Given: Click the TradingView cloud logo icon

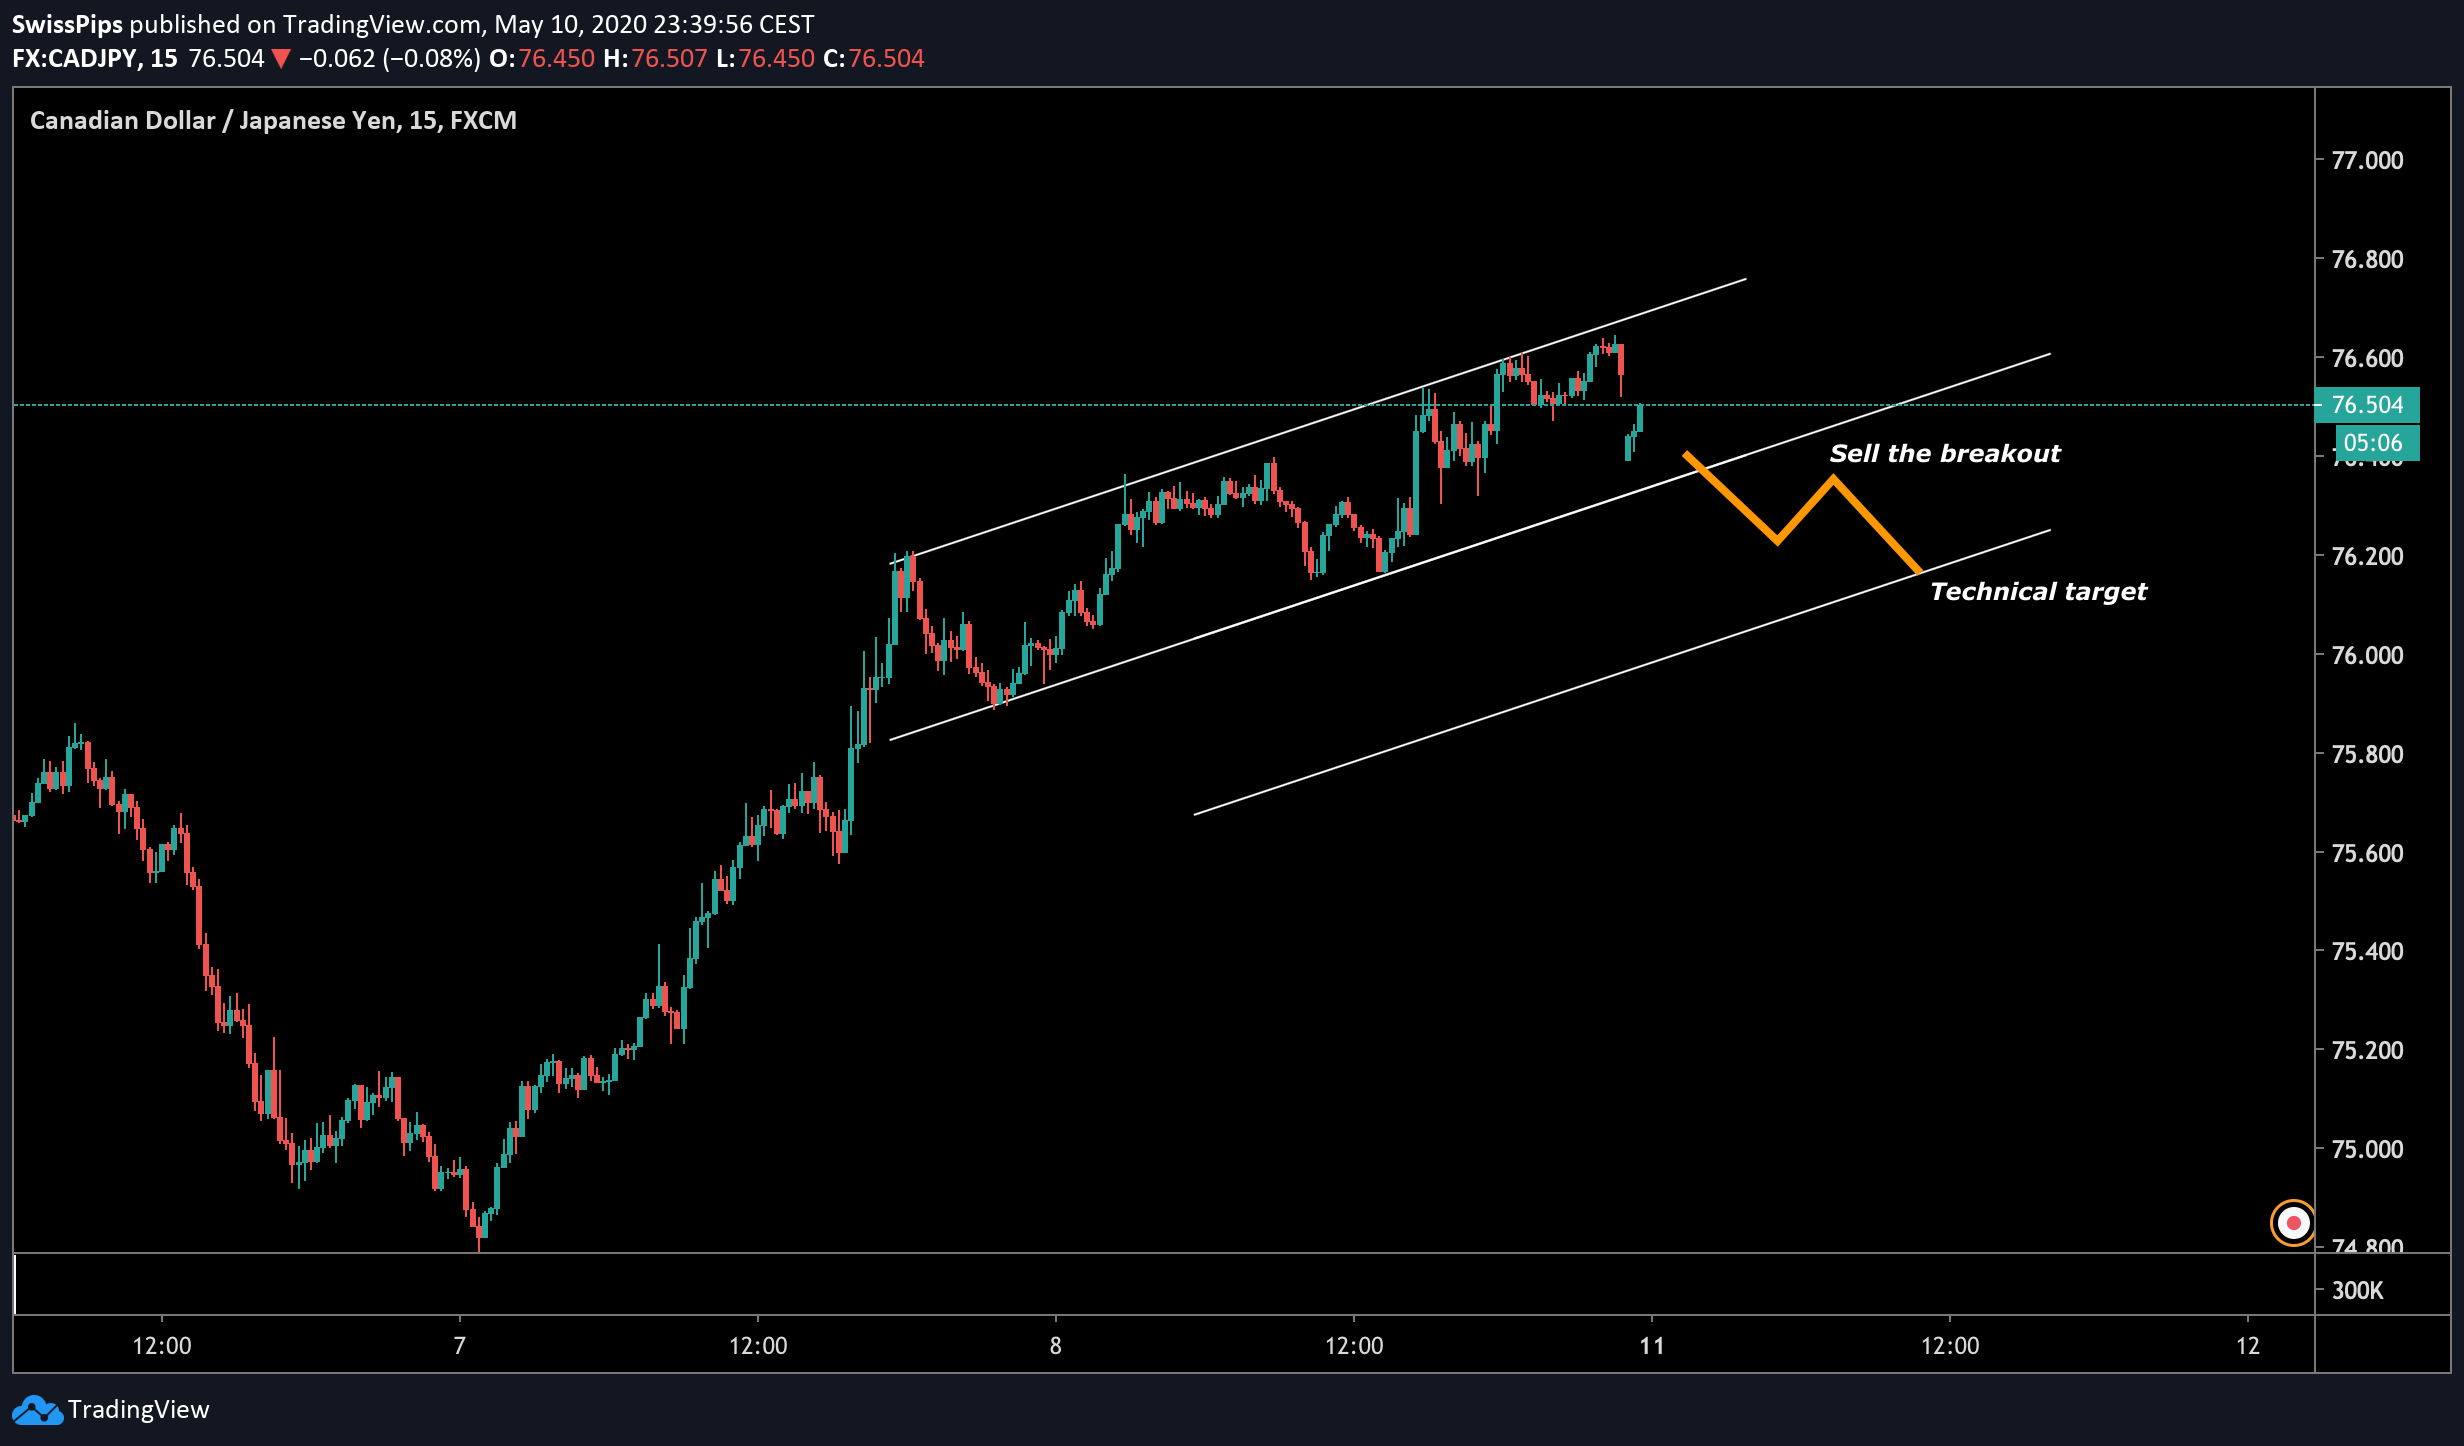Looking at the screenshot, I should pyautogui.click(x=37, y=1410).
